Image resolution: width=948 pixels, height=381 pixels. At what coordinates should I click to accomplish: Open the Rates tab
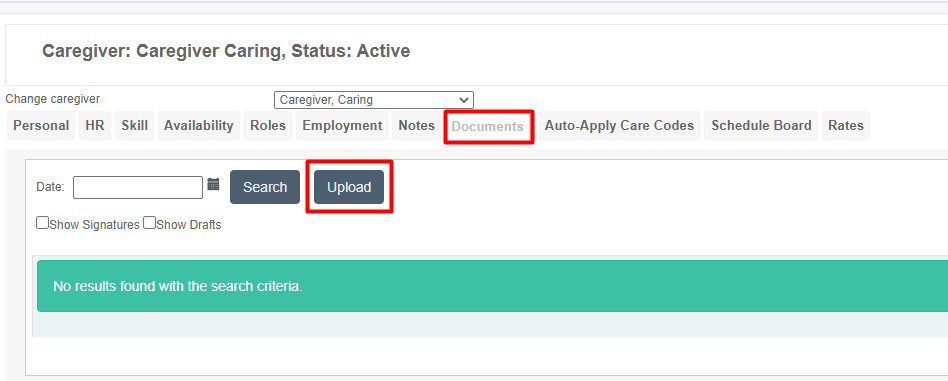(x=846, y=126)
